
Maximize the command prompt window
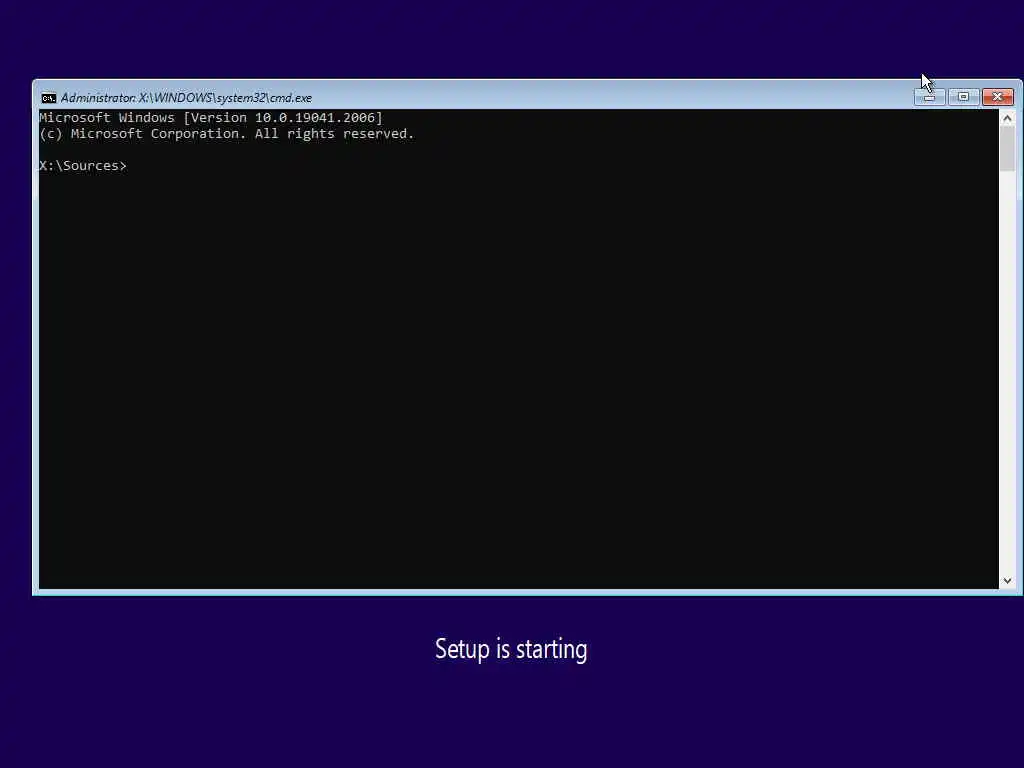[x=963, y=97]
